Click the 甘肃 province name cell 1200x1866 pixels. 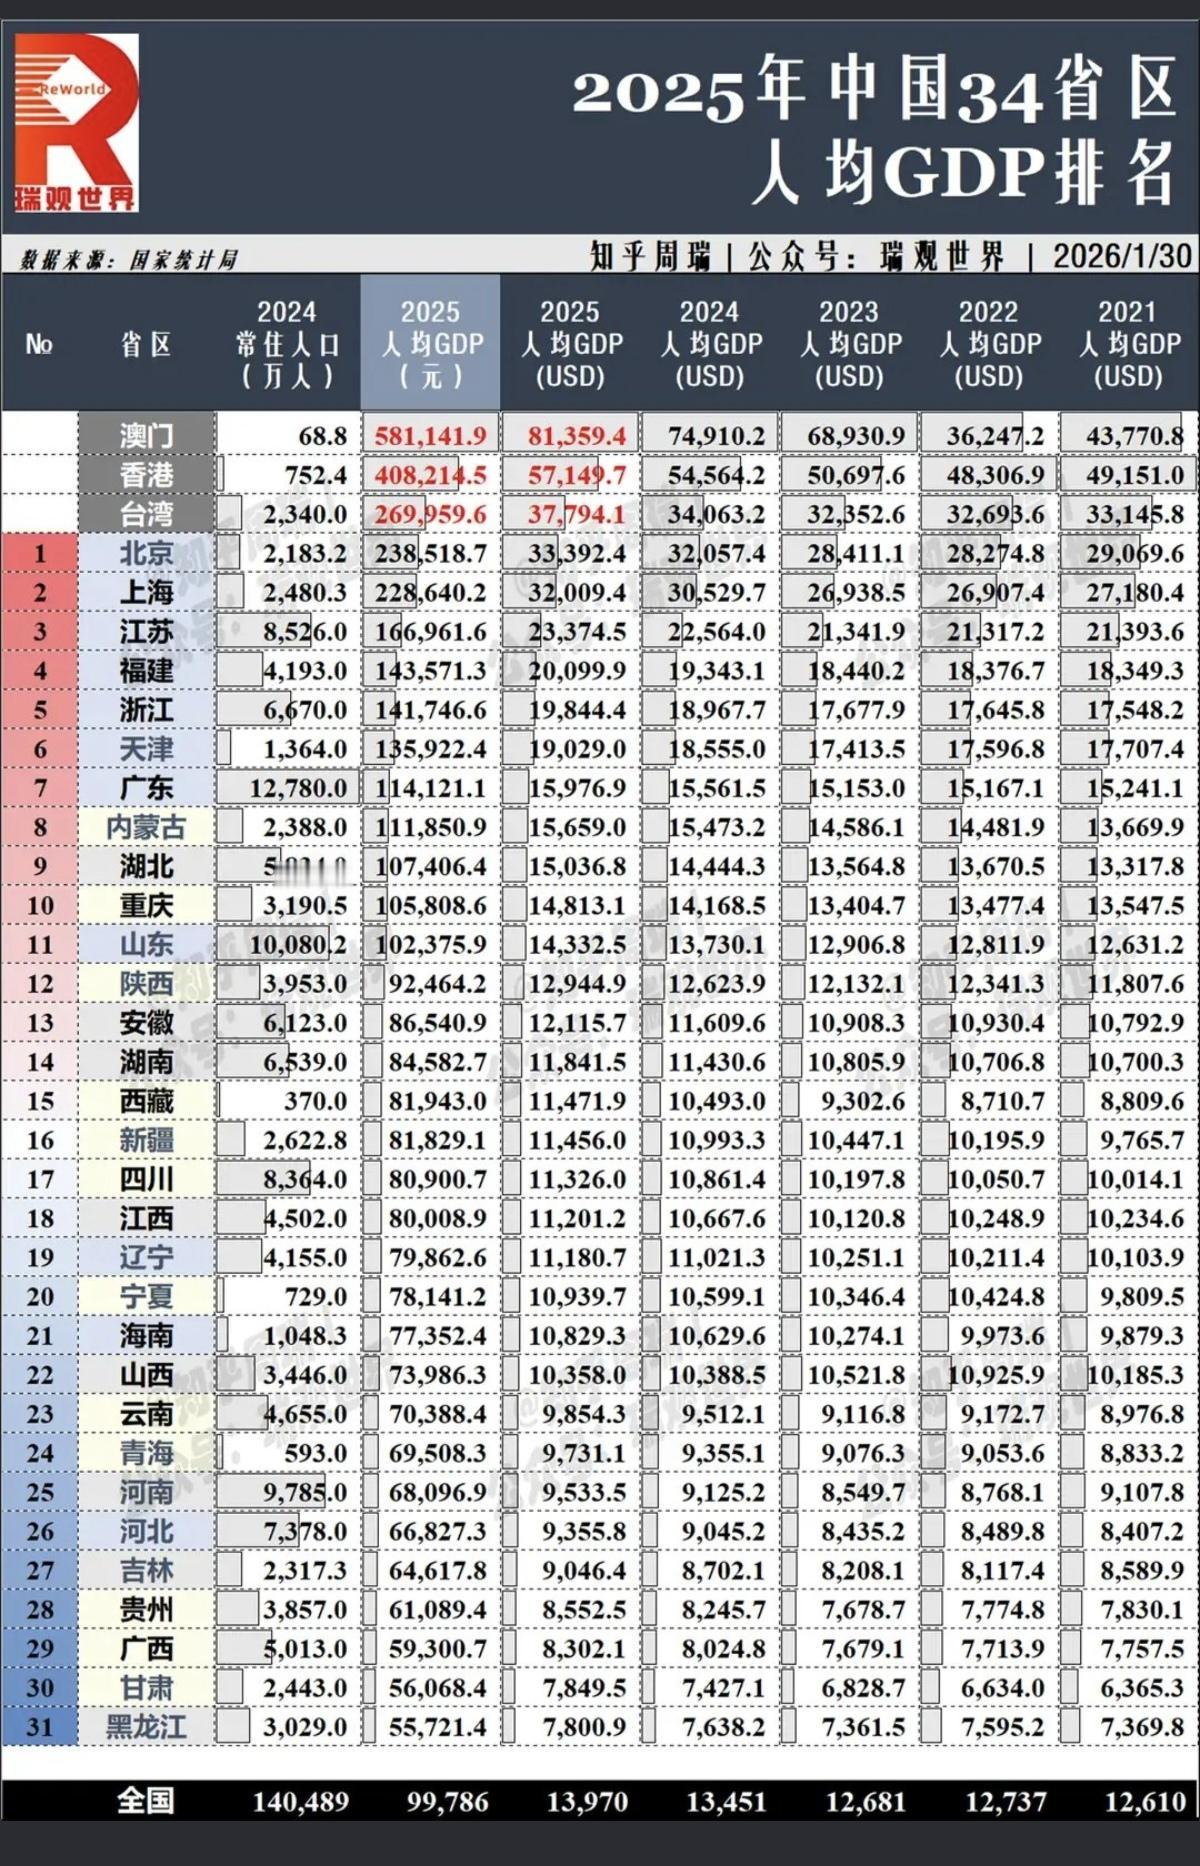pos(146,1688)
